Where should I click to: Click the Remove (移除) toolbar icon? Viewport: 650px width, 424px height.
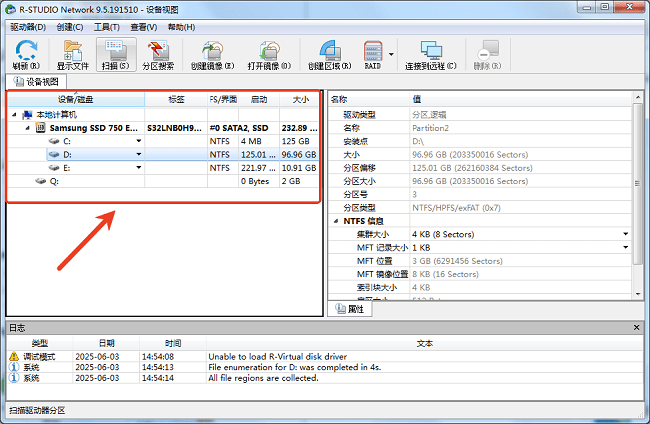[488, 55]
